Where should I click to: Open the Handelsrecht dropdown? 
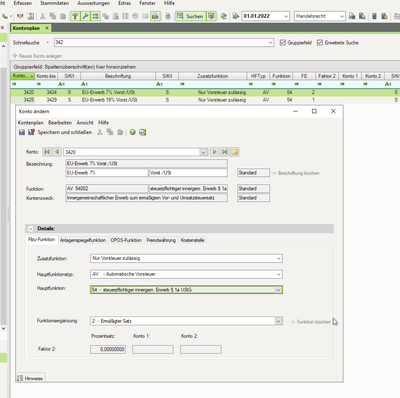tap(342, 16)
